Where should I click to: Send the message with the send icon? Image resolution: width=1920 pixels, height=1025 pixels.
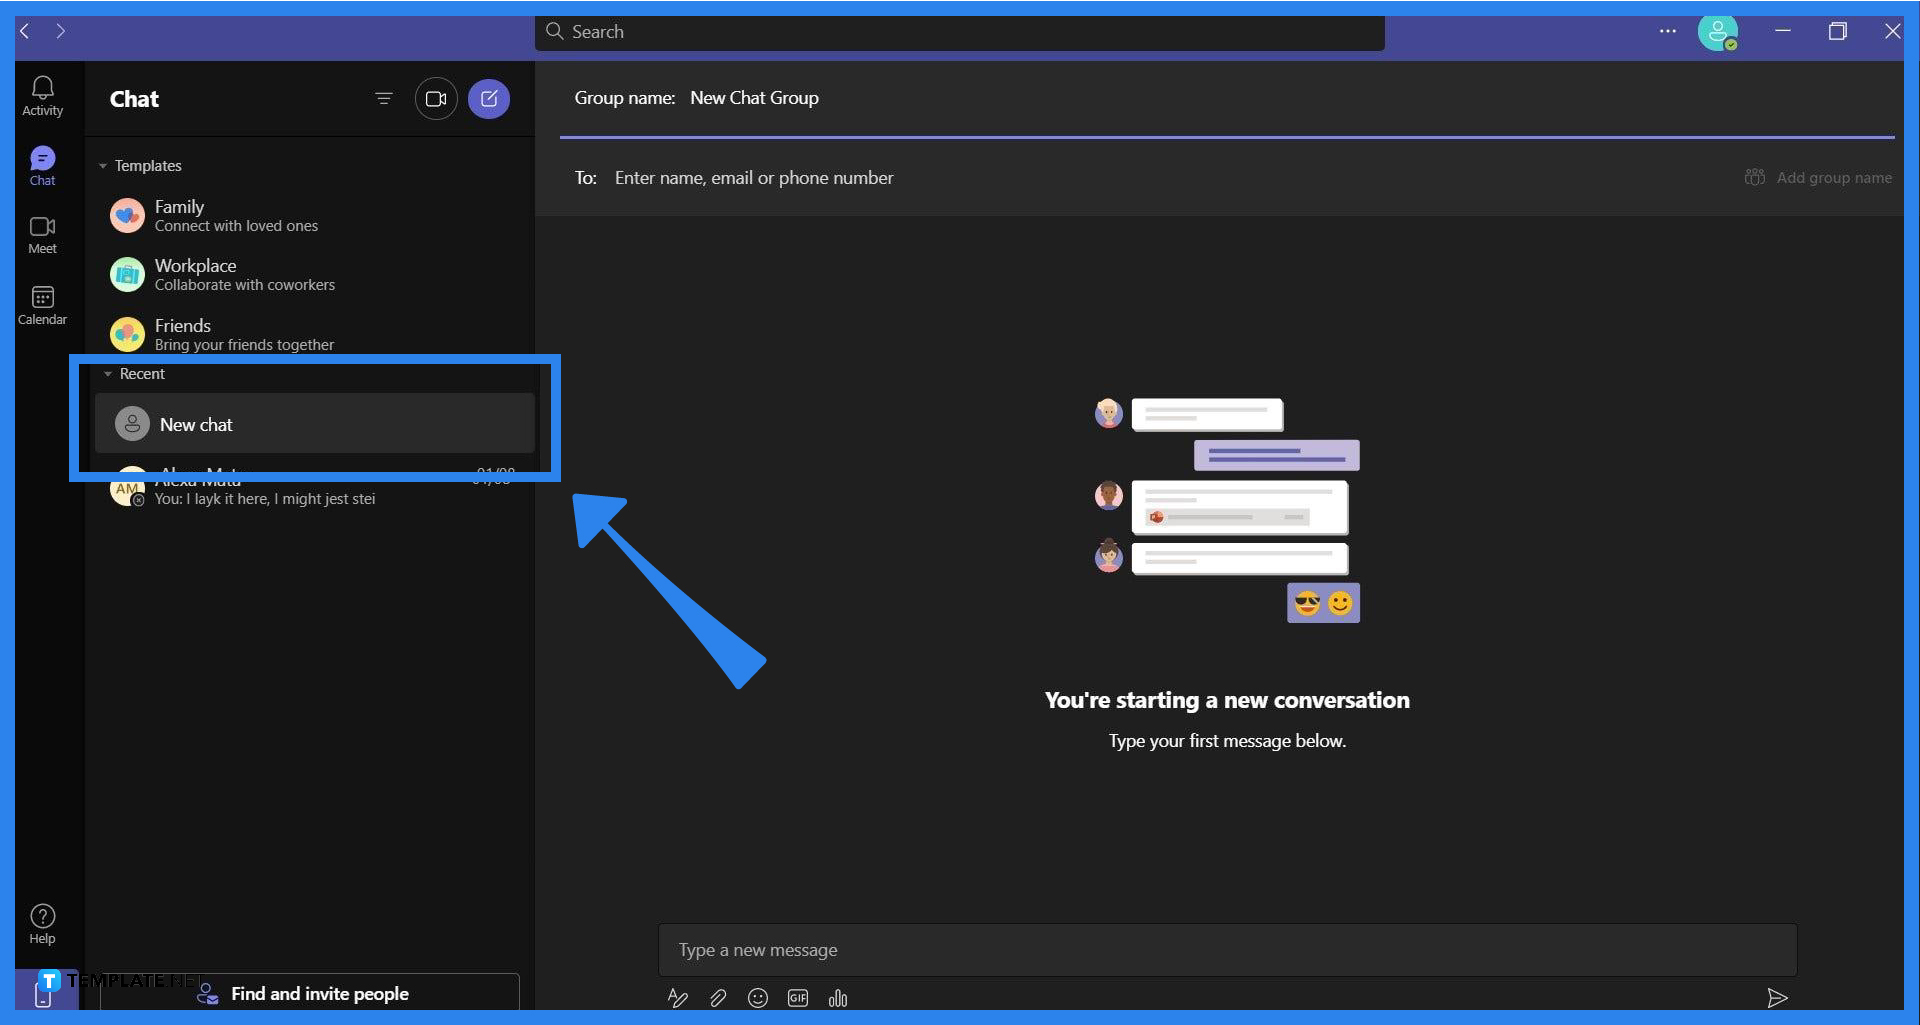1779,997
